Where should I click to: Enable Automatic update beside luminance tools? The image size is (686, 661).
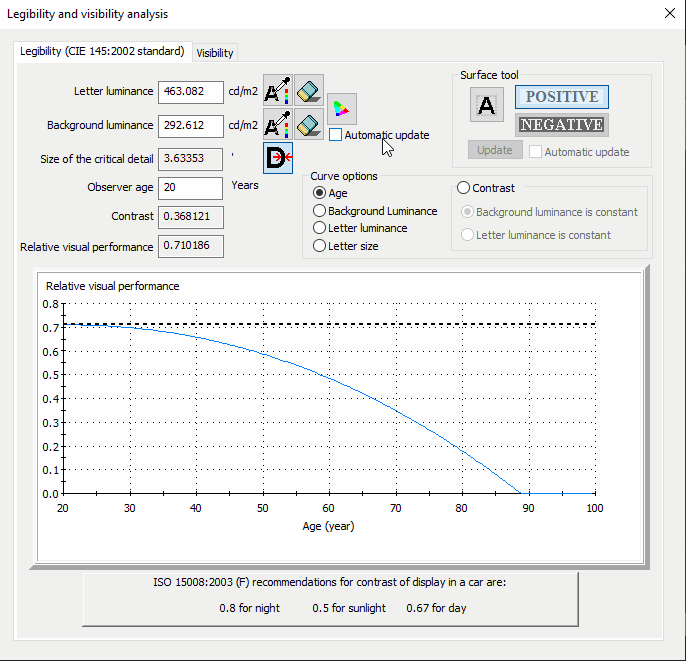pos(336,135)
